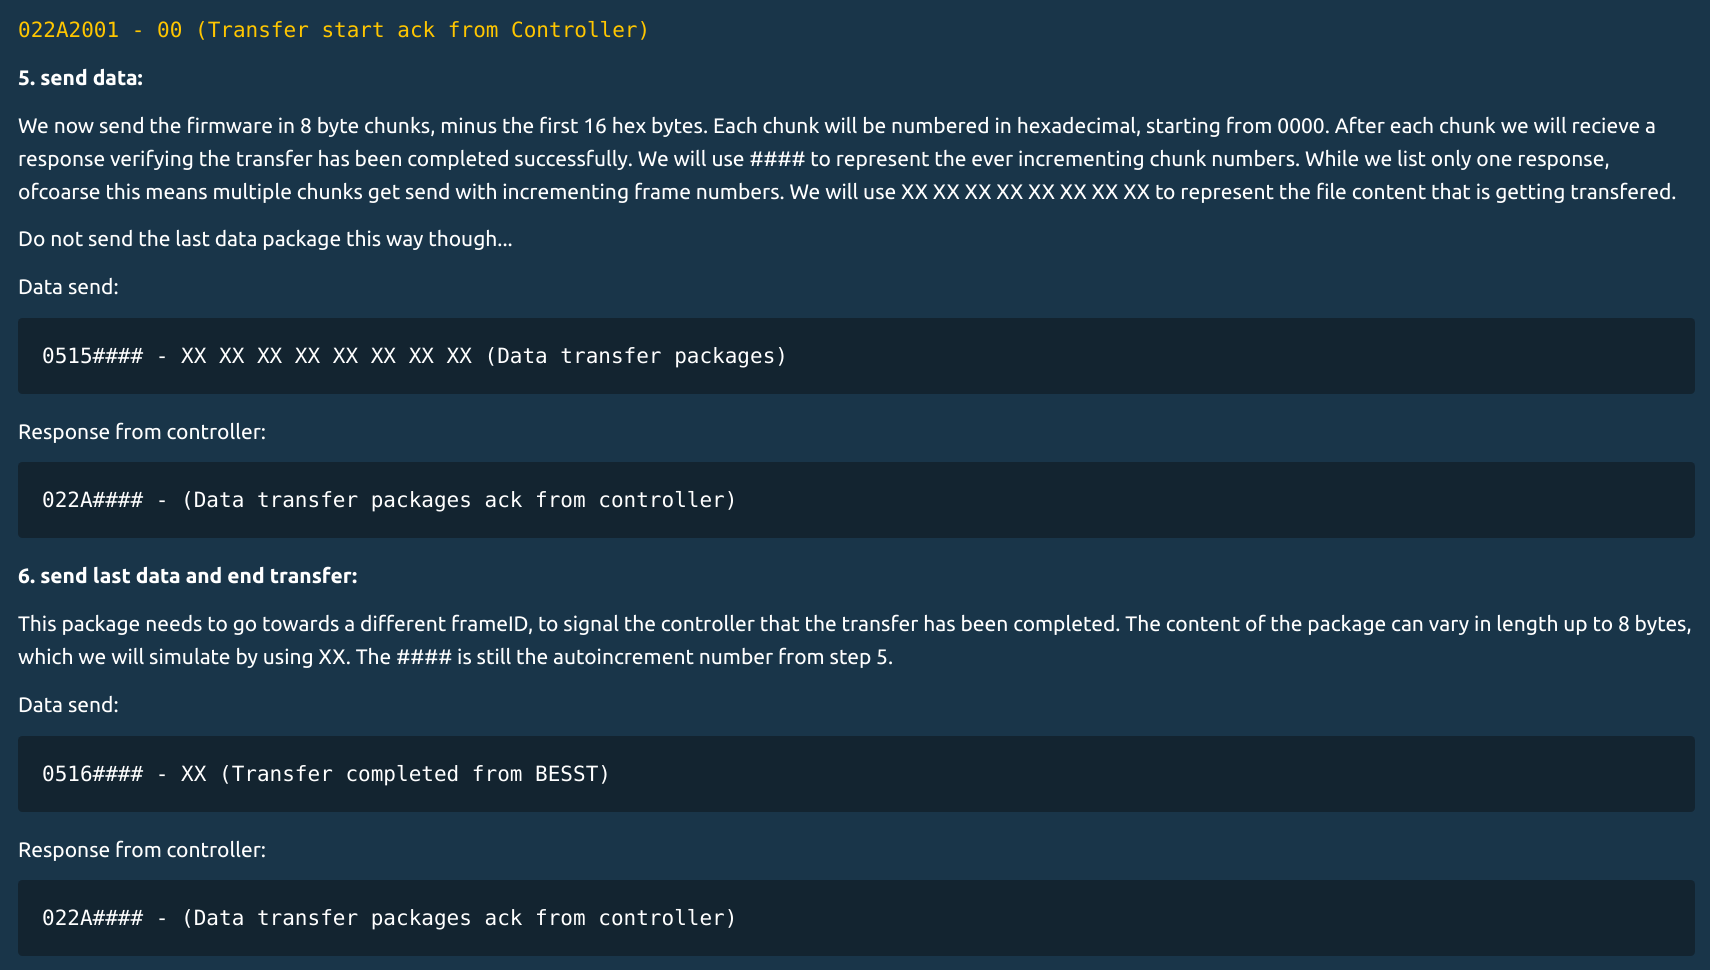Click the yellow Transfer start ack code line
Screen dimensions: 1710x970
[333, 30]
